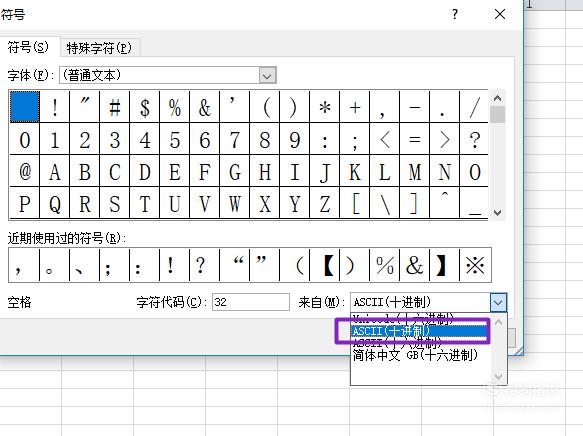The width and height of the screenshot is (583, 436).
Task: Select the ] bracket in the grid
Action: pos(415,203)
